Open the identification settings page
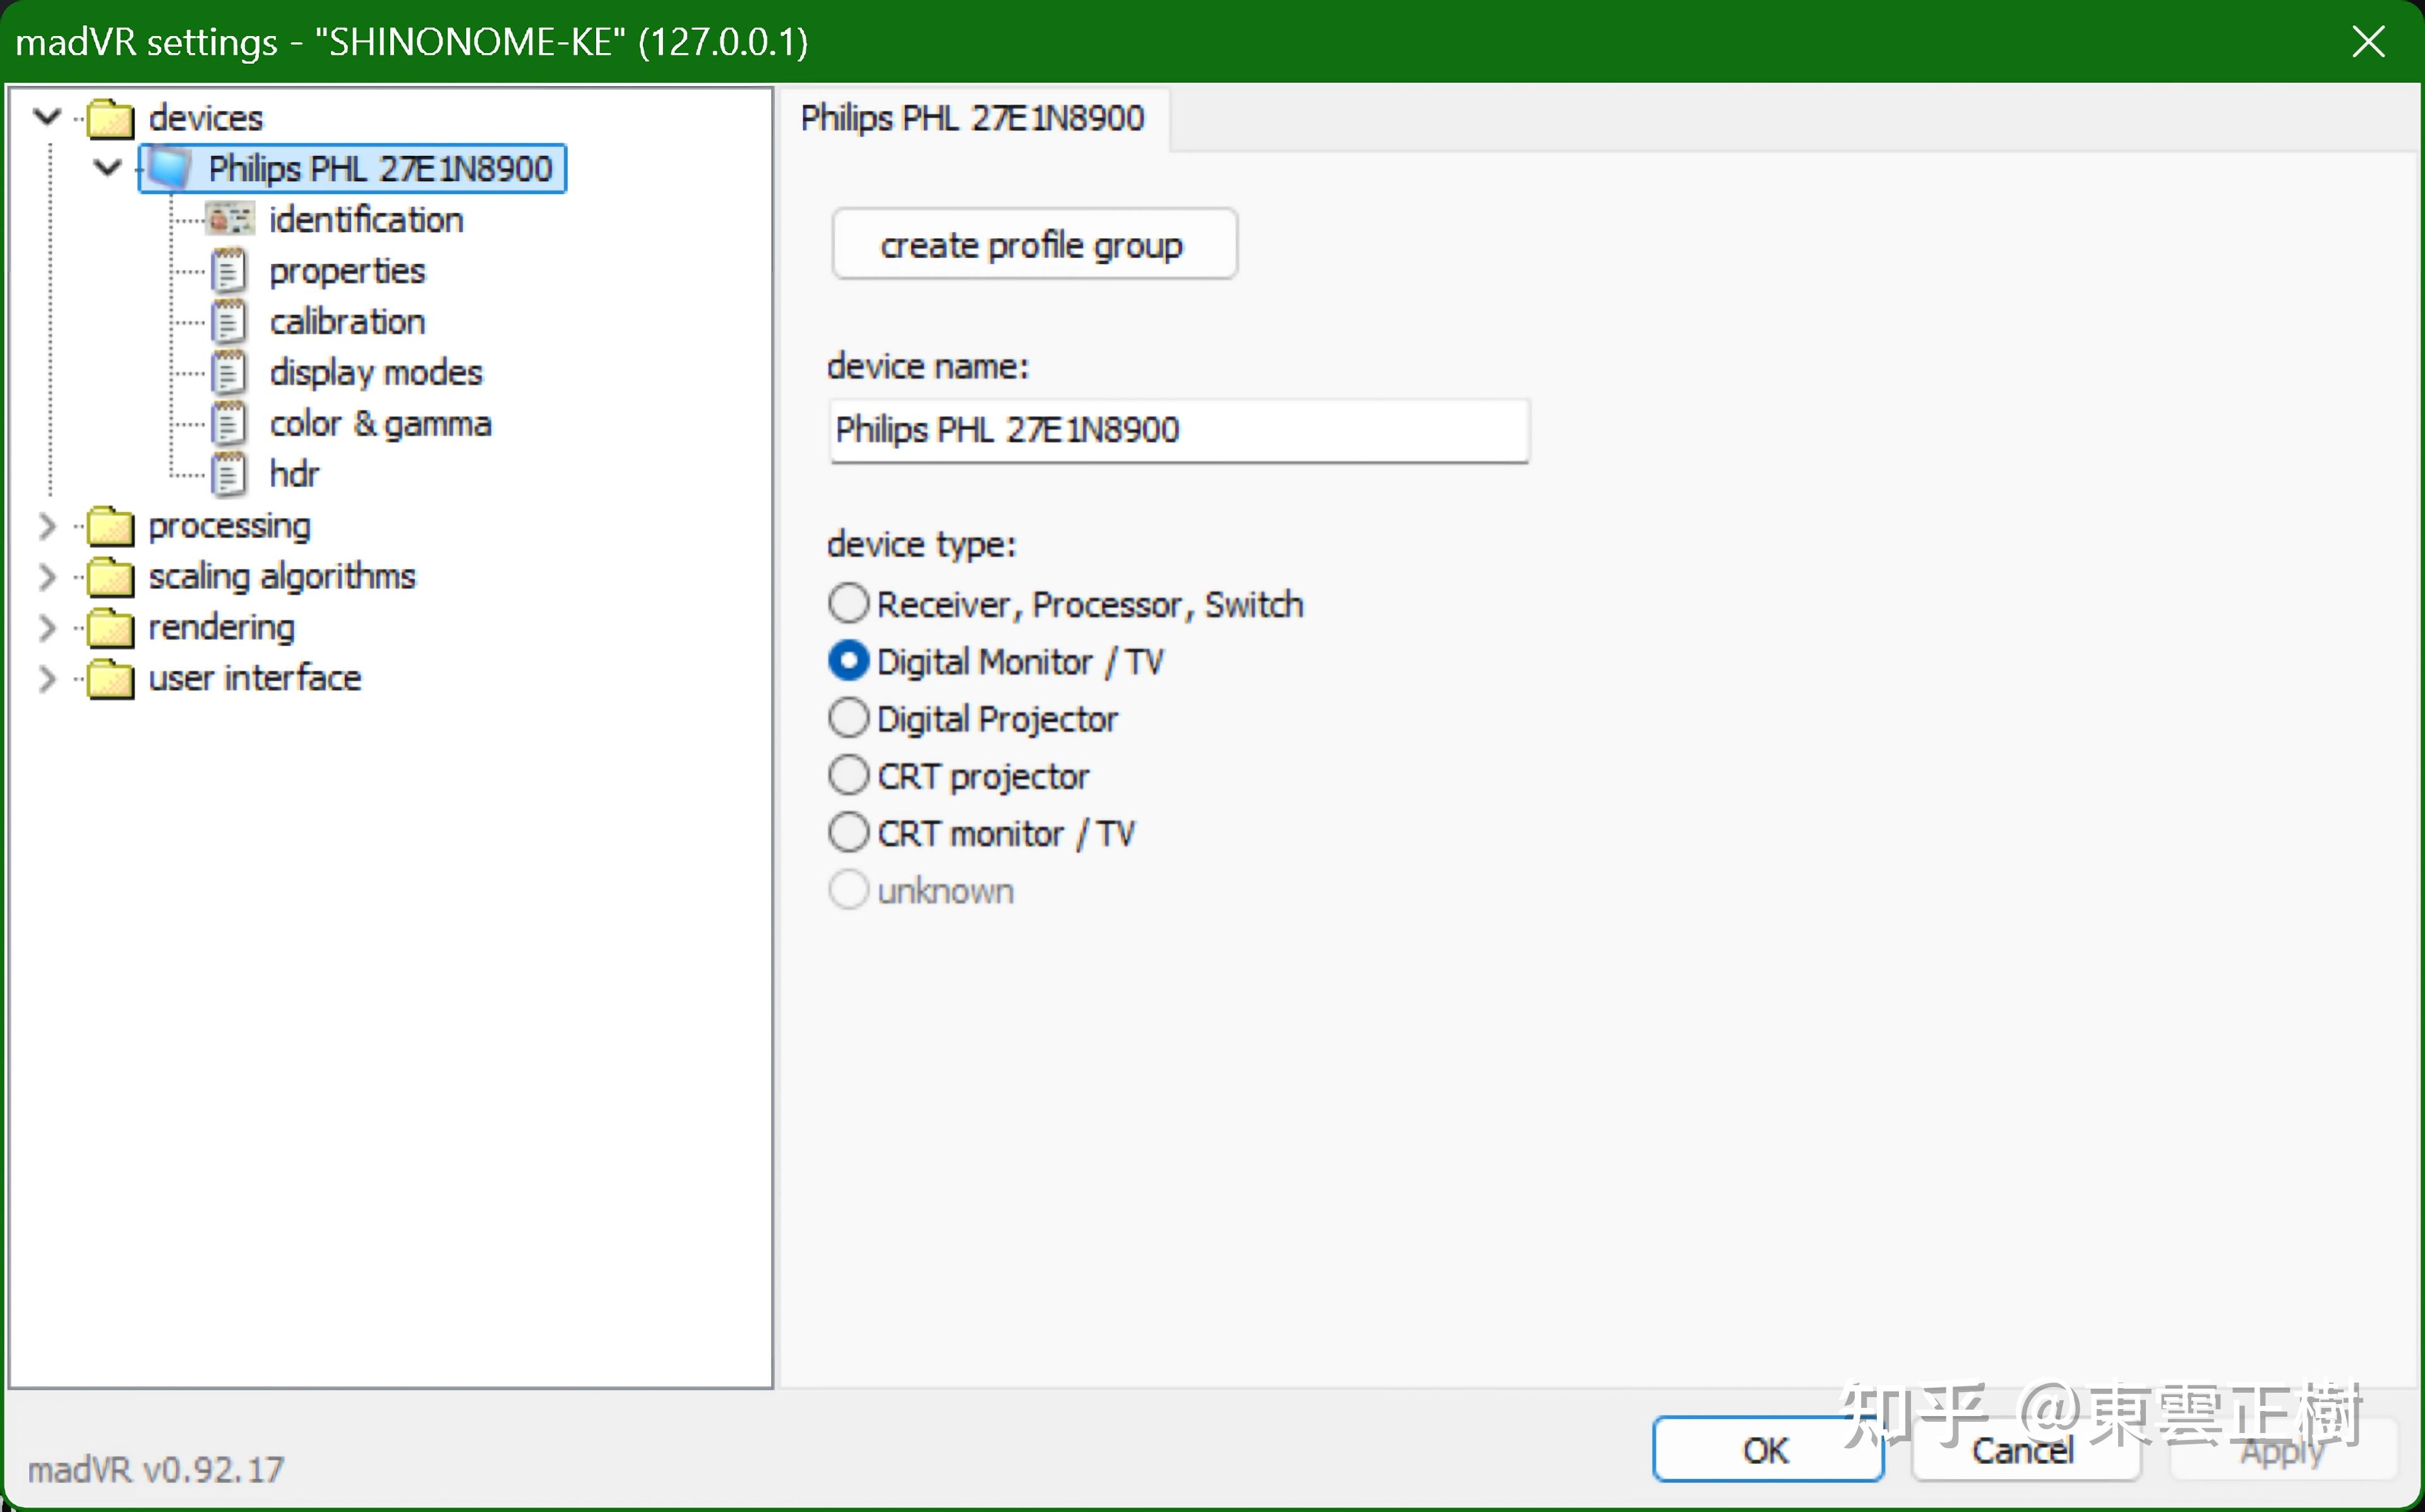The image size is (2425, 1512). (x=366, y=220)
